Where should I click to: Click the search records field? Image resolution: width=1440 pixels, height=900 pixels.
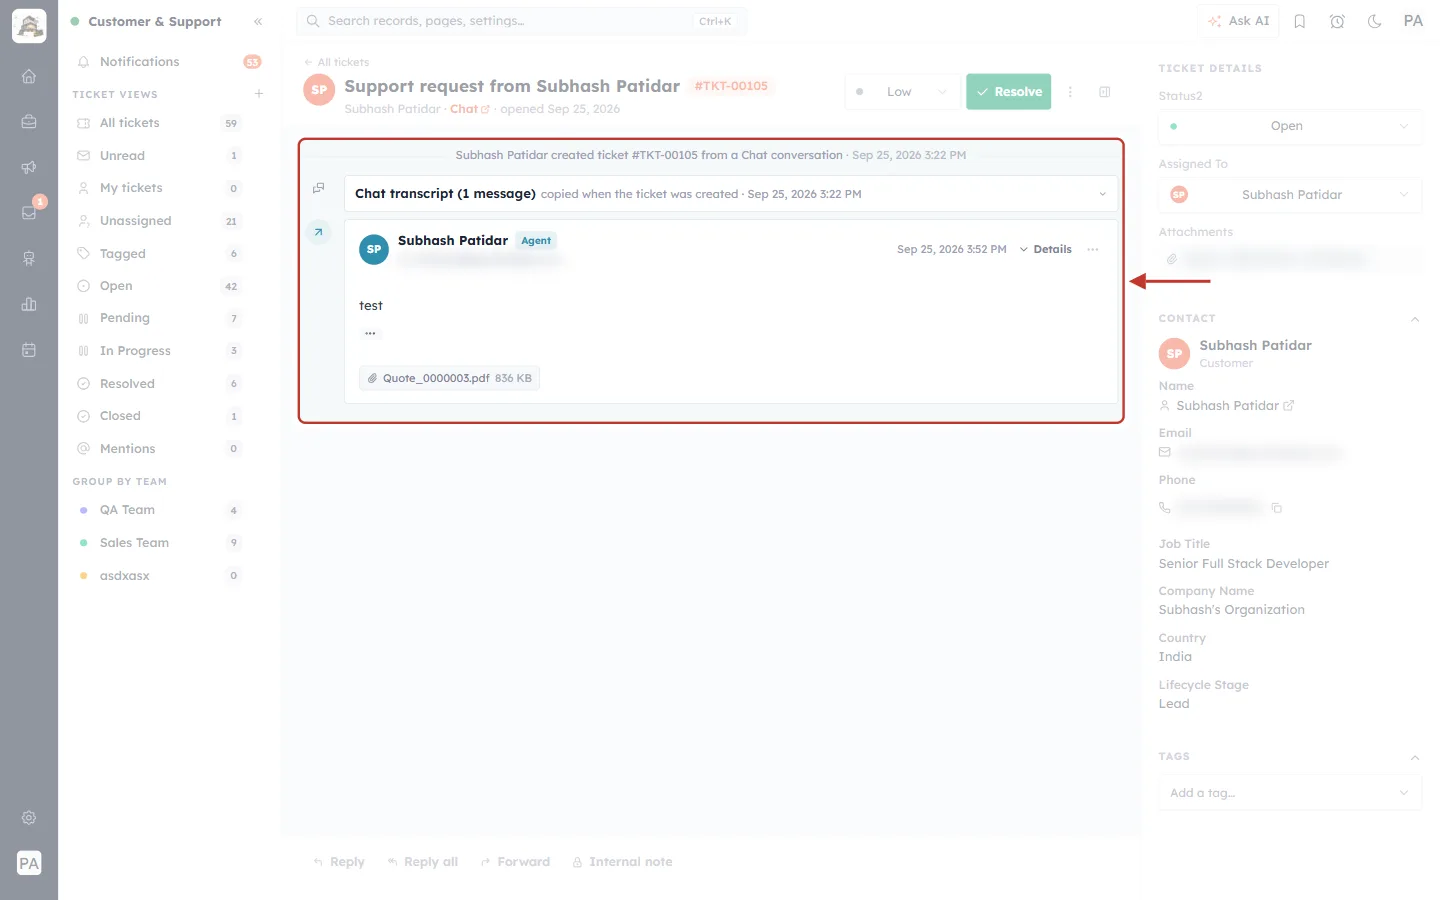[521, 21]
